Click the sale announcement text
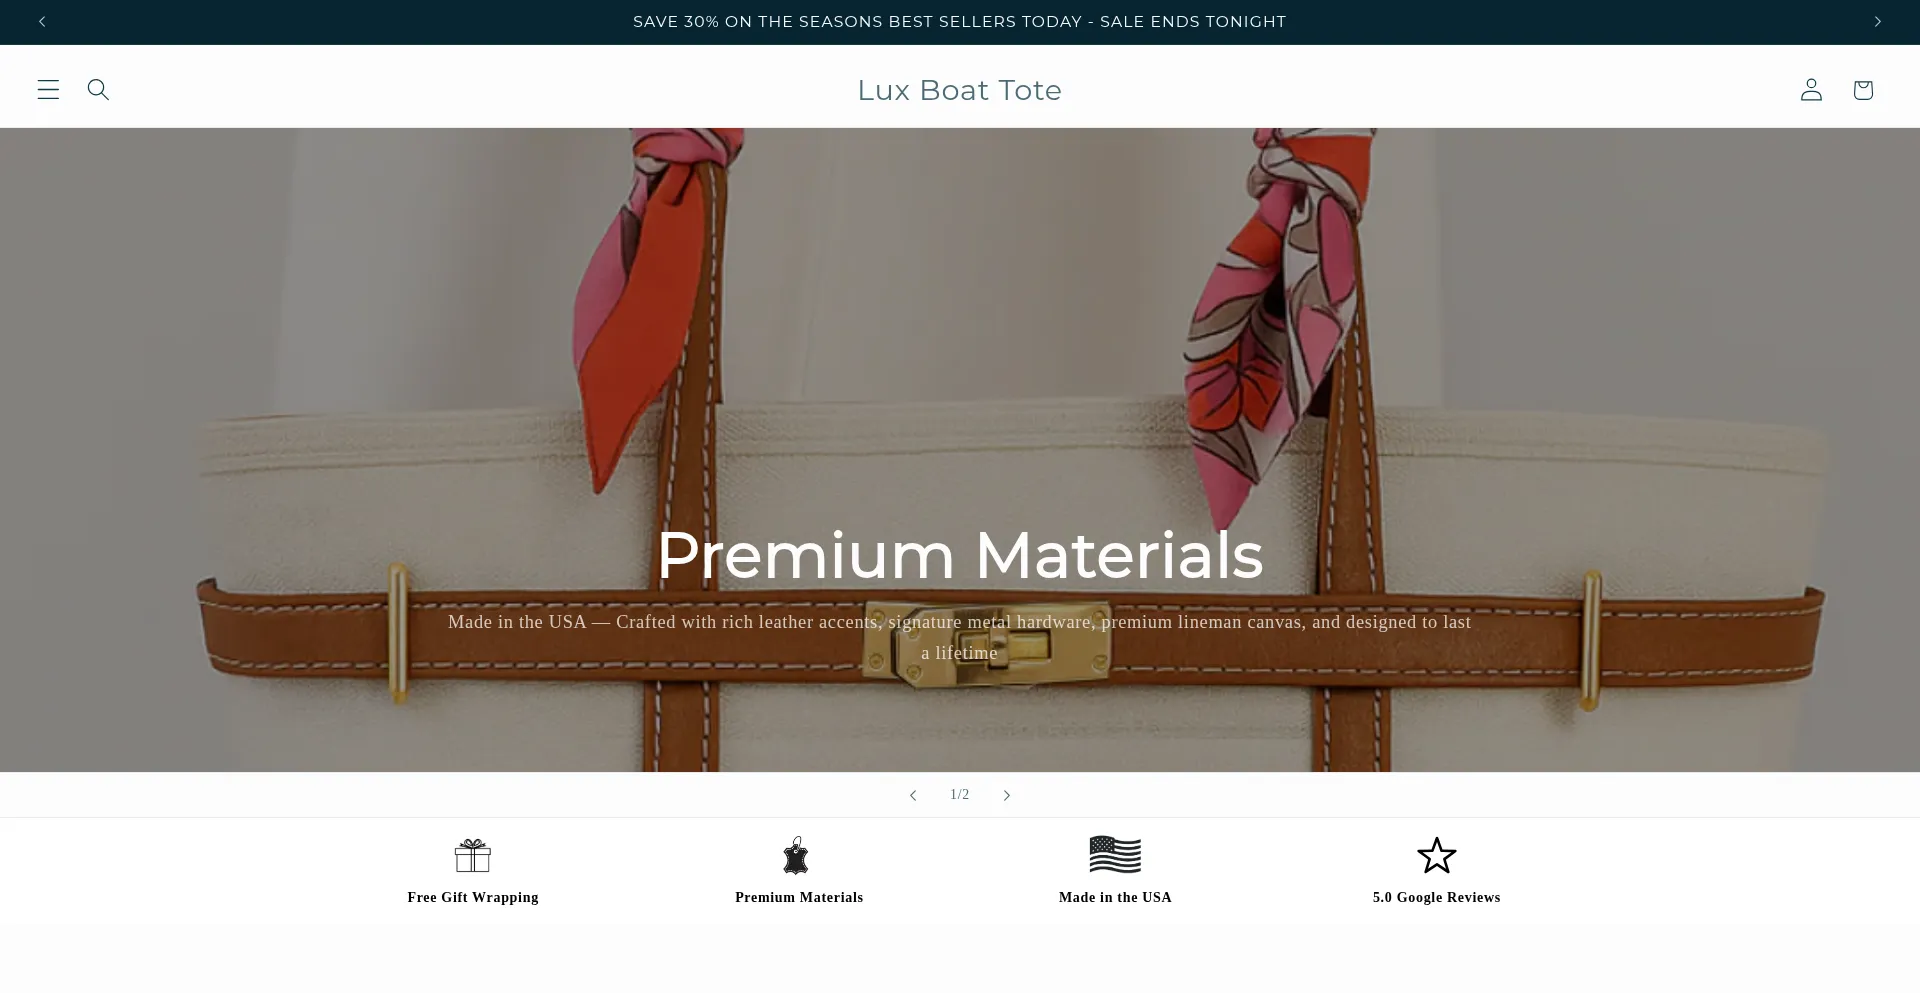 click(960, 22)
